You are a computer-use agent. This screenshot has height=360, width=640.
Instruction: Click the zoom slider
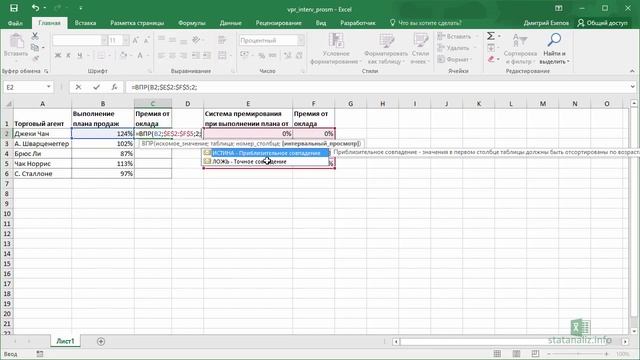[578, 354]
